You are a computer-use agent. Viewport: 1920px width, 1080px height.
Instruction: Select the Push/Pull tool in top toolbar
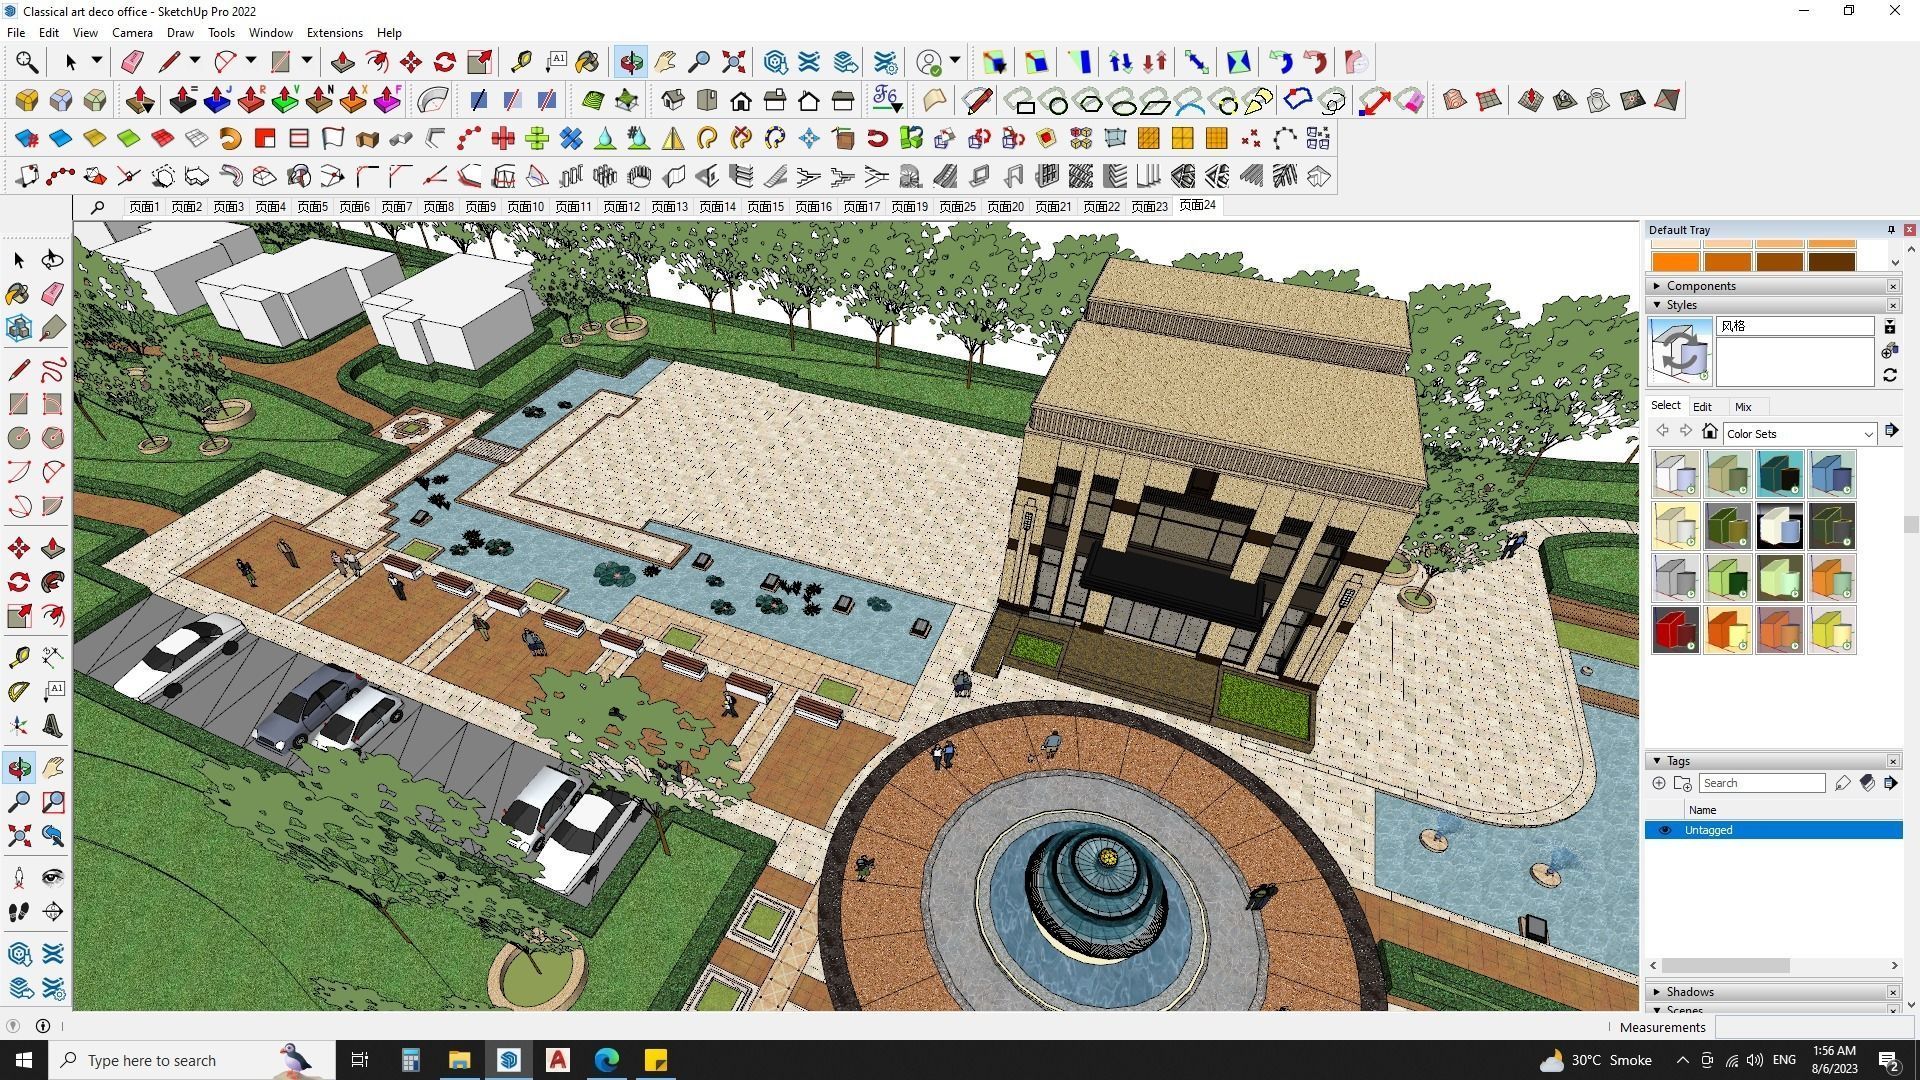343,62
